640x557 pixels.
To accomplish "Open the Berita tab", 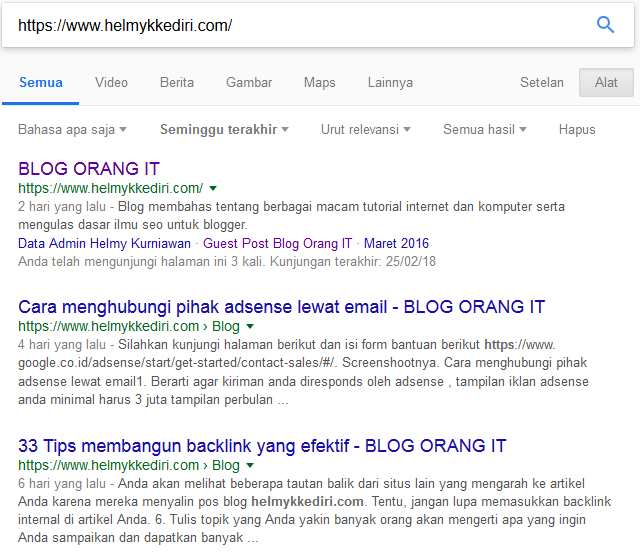I will [177, 82].
